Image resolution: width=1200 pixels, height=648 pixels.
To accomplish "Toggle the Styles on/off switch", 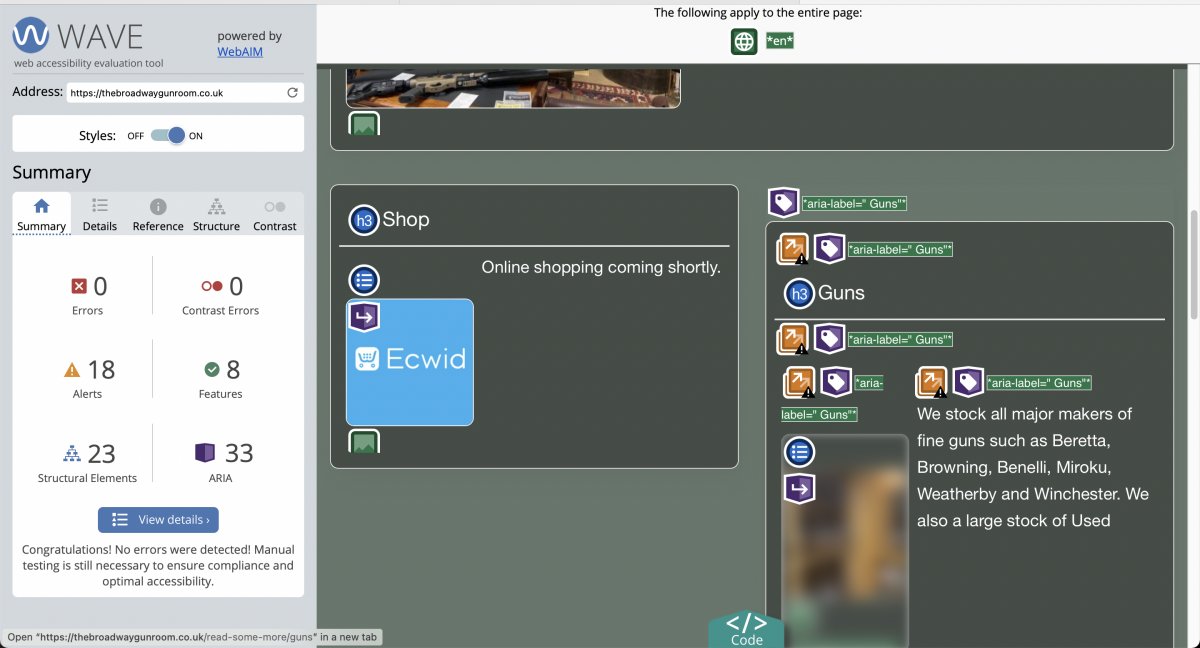I will pyautogui.click(x=168, y=135).
